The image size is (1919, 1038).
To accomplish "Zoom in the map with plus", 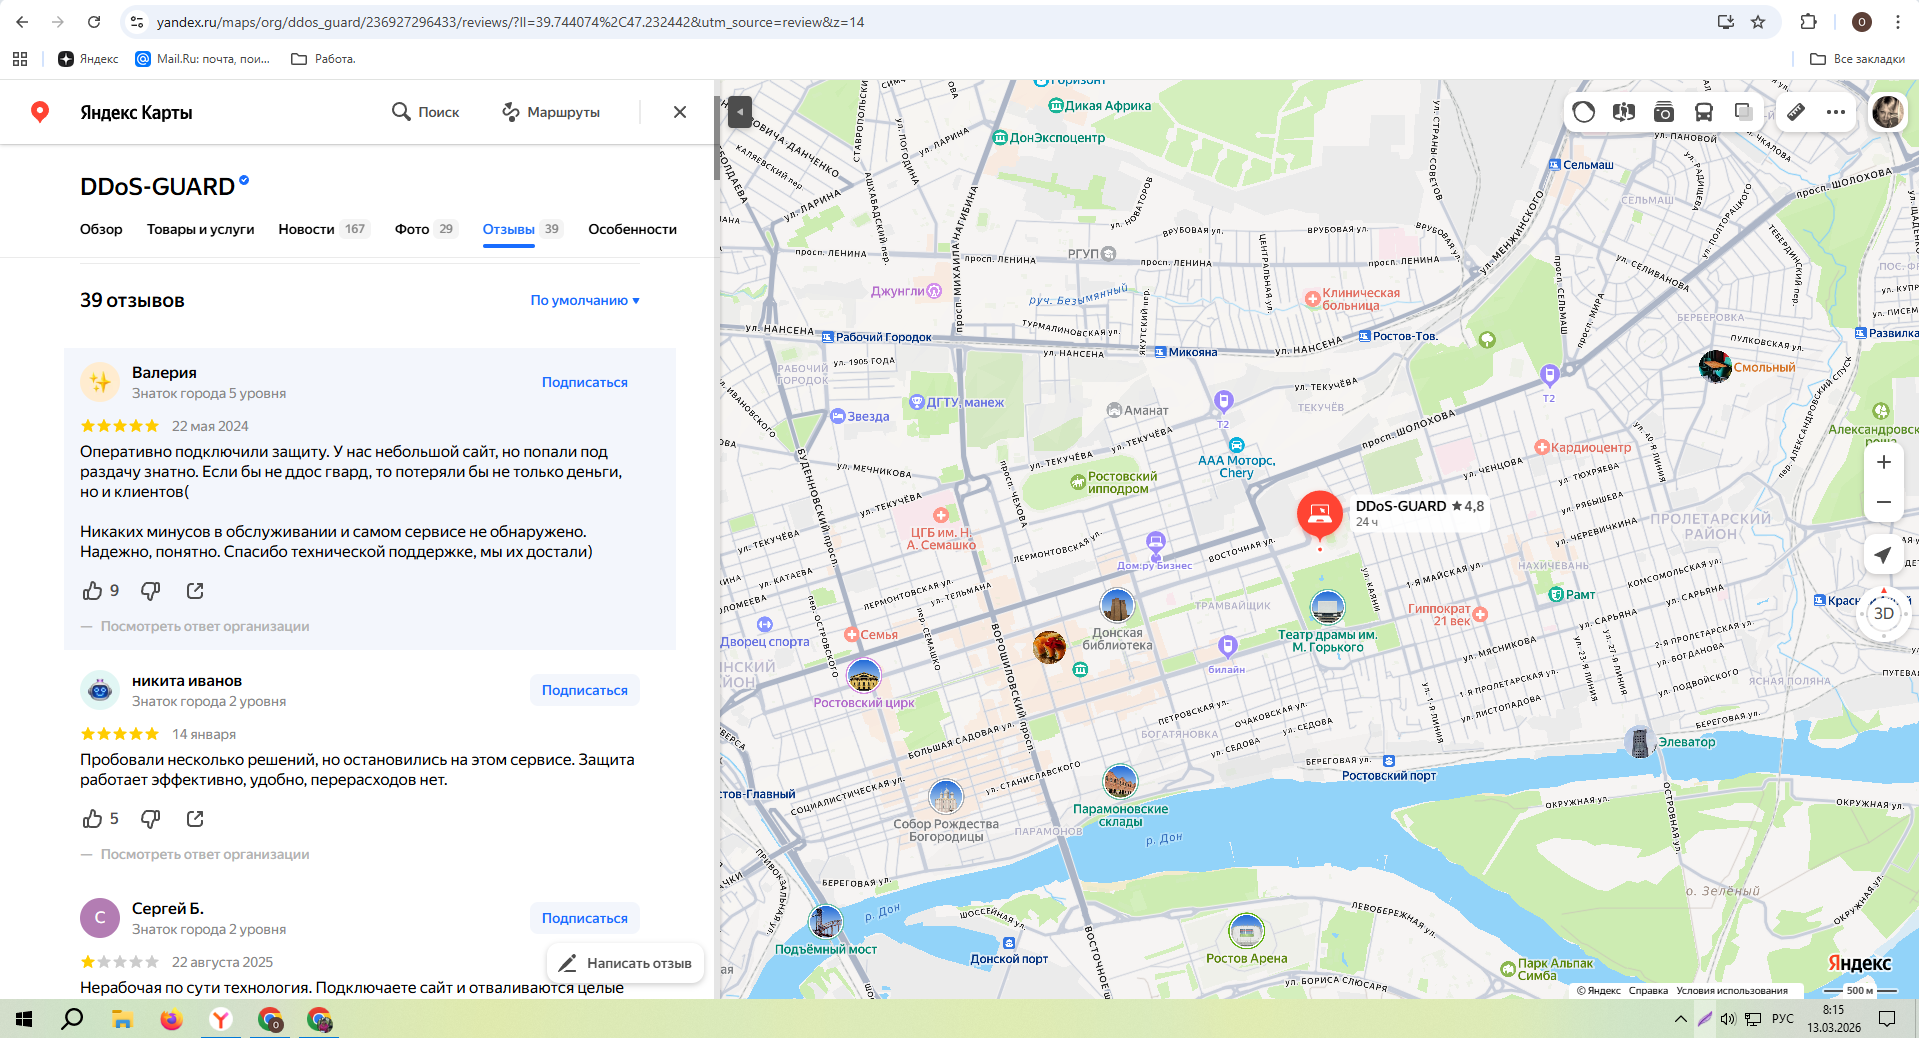I will [x=1883, y=462].
